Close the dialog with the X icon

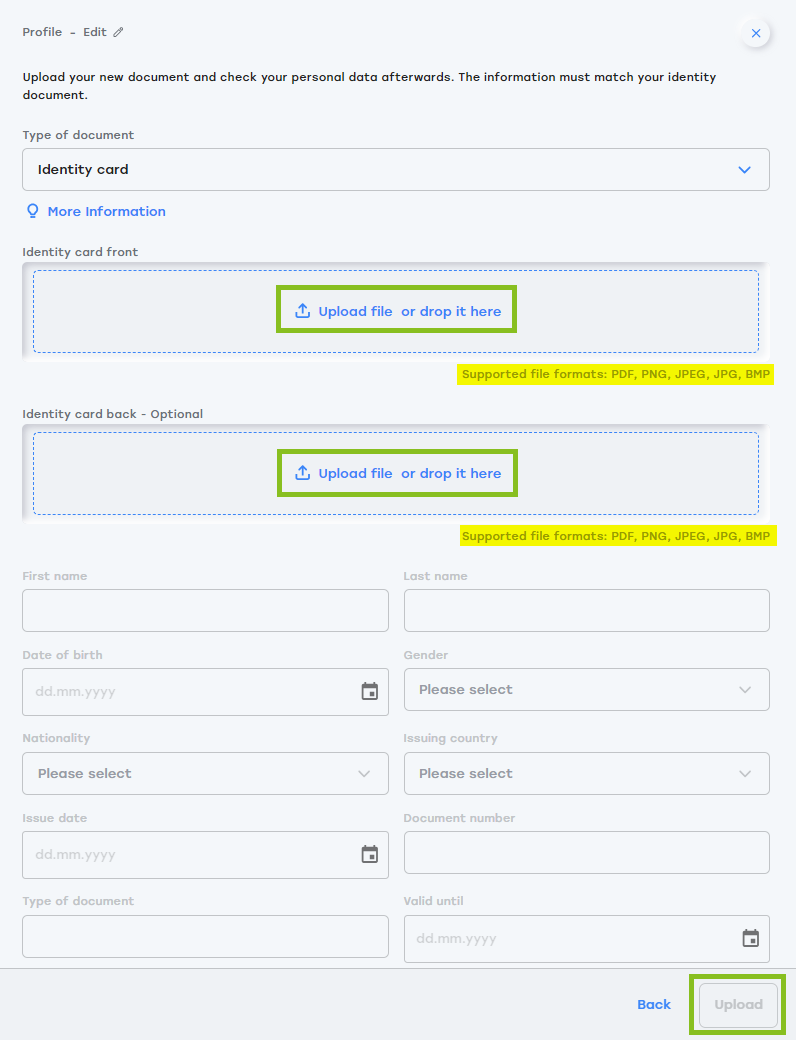click(756, 33)
